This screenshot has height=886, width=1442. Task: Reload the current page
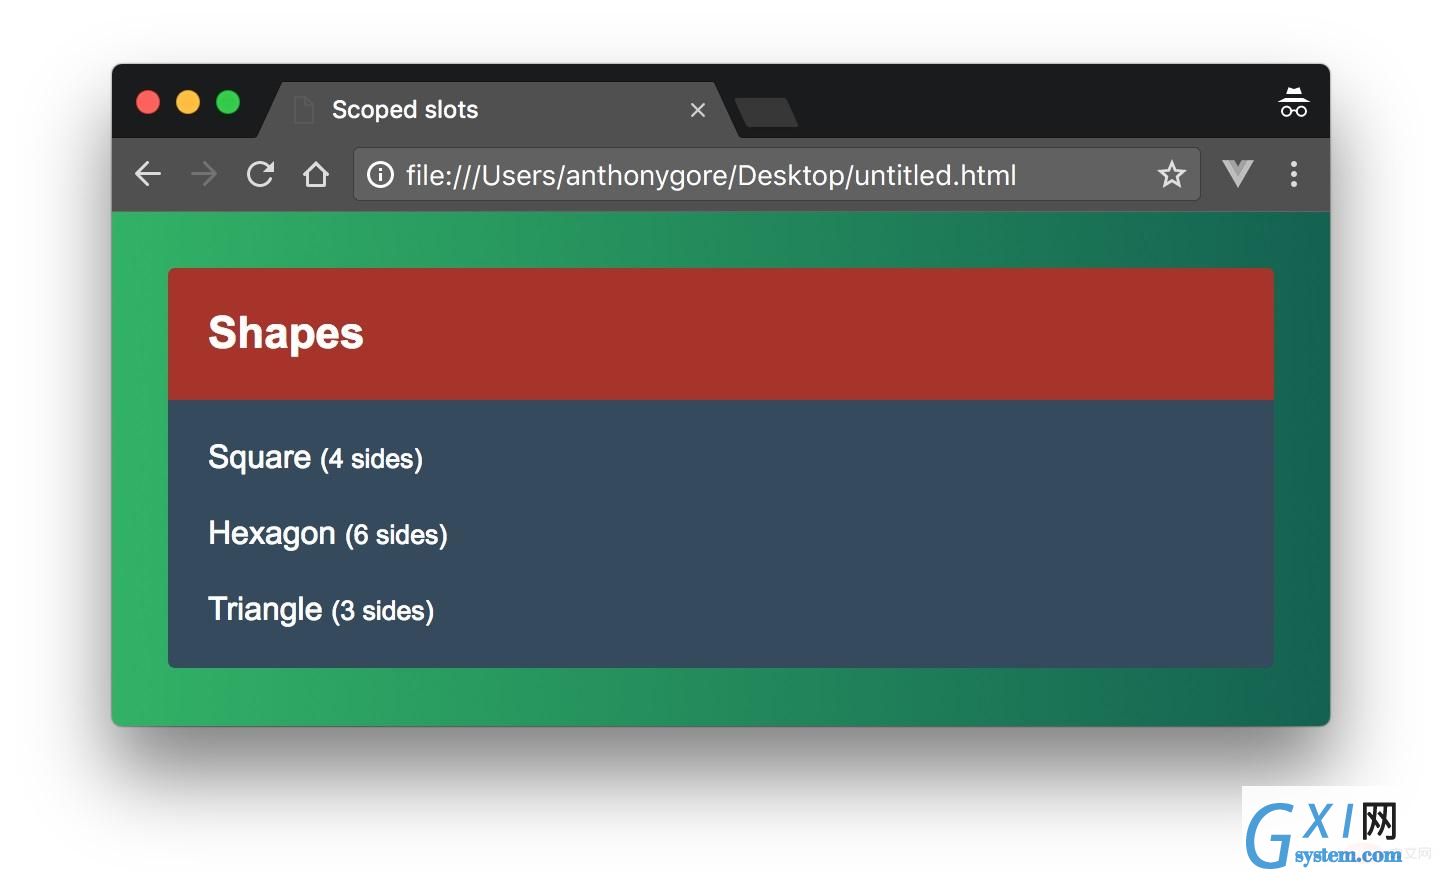coord(260,174)
